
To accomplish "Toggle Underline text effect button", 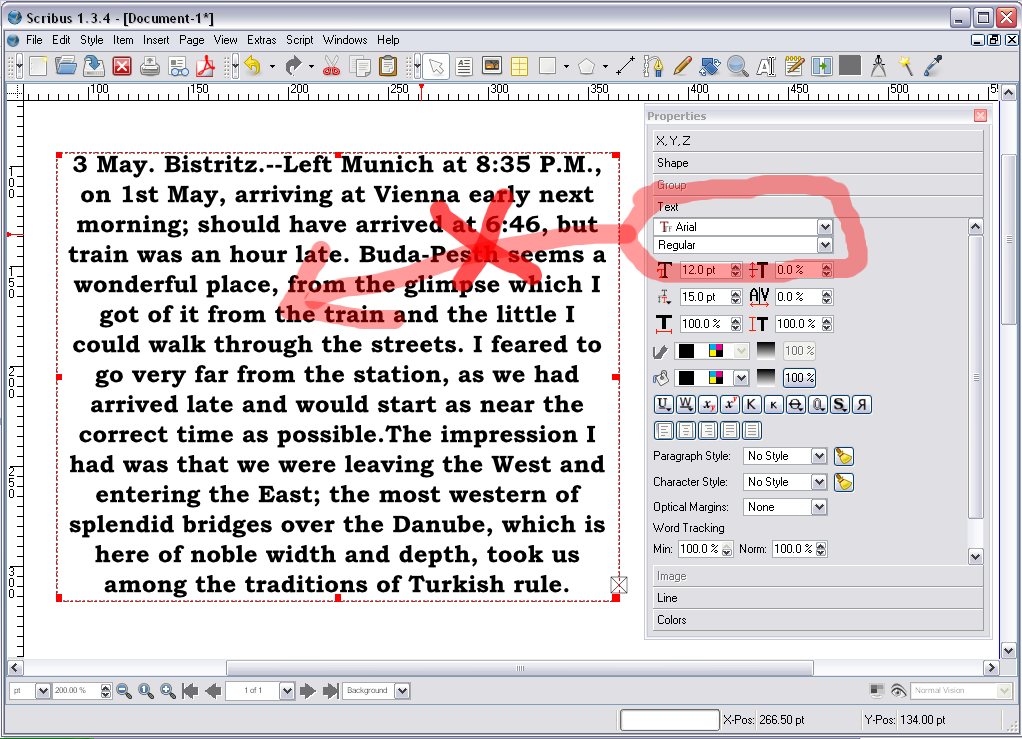I will click(x=663, y=405).
